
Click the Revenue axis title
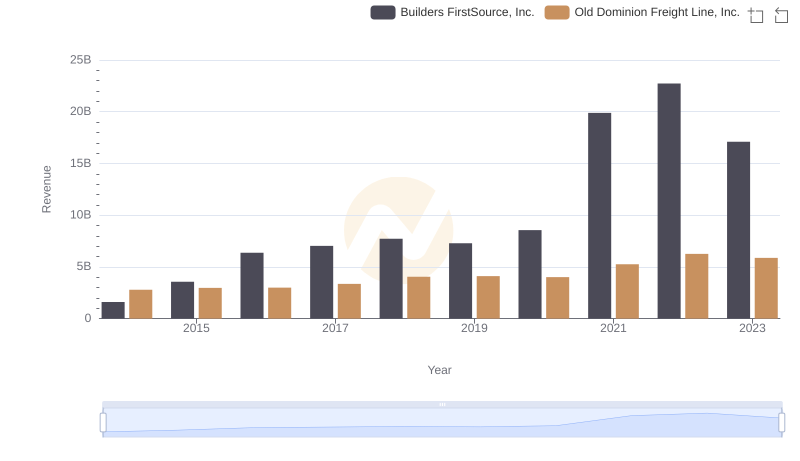pyautogui.click(x=46, y=189)
